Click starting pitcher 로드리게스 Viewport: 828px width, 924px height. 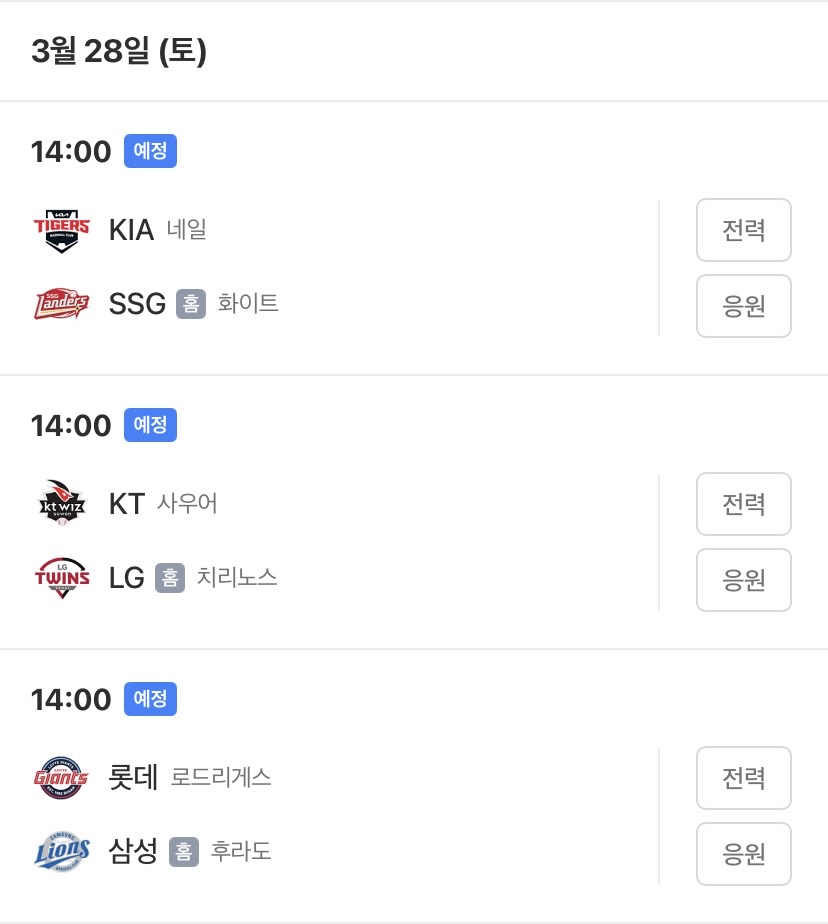tap(221, 778)
